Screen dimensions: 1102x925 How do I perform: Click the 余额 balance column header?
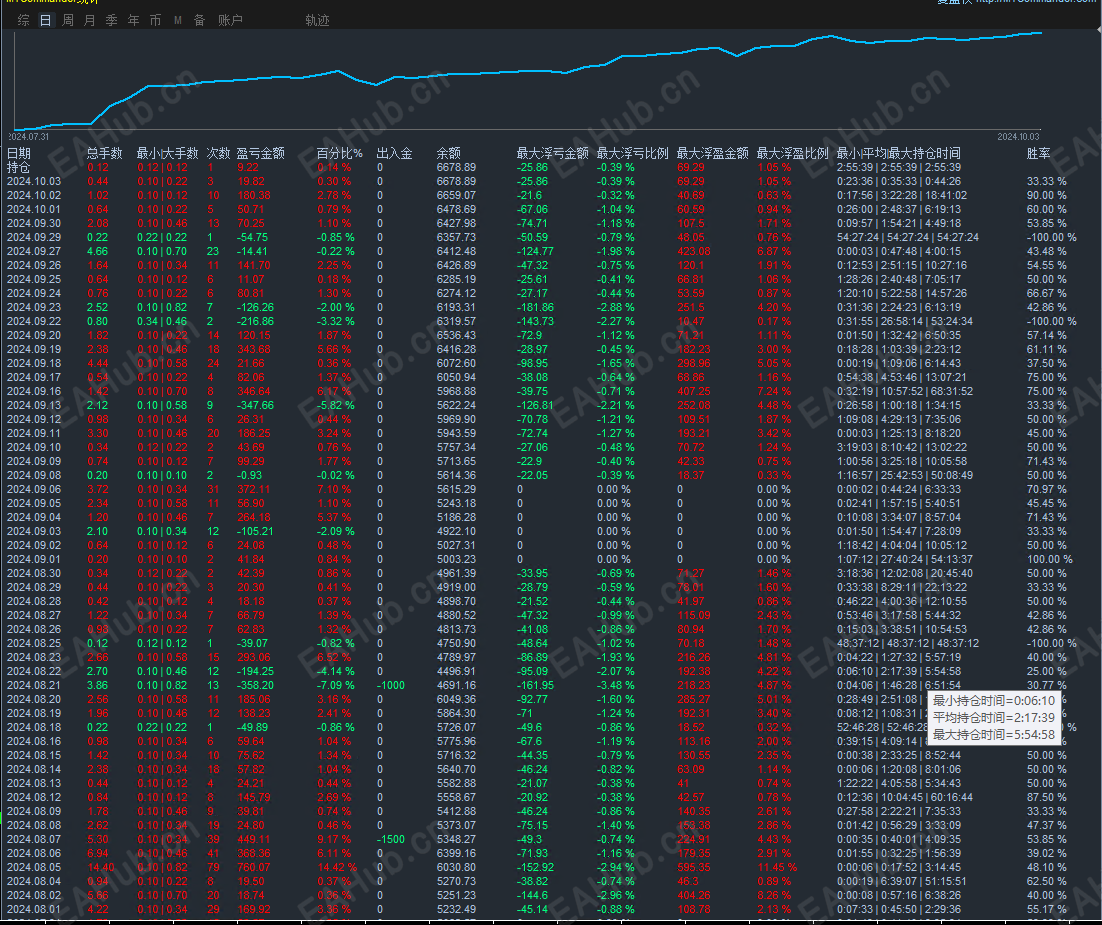click(448, 153)
